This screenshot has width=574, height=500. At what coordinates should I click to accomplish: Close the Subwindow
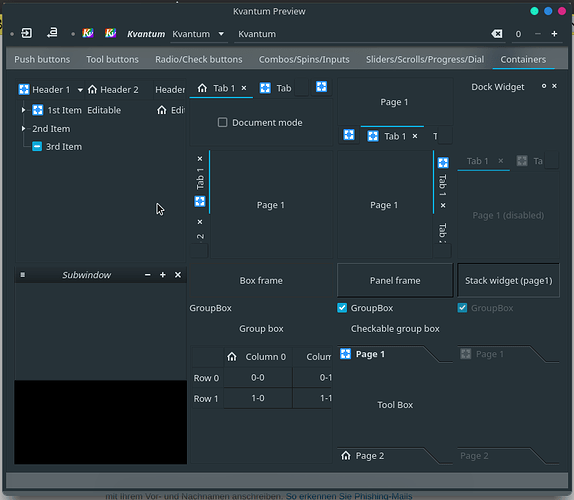(x=178, y=275)
